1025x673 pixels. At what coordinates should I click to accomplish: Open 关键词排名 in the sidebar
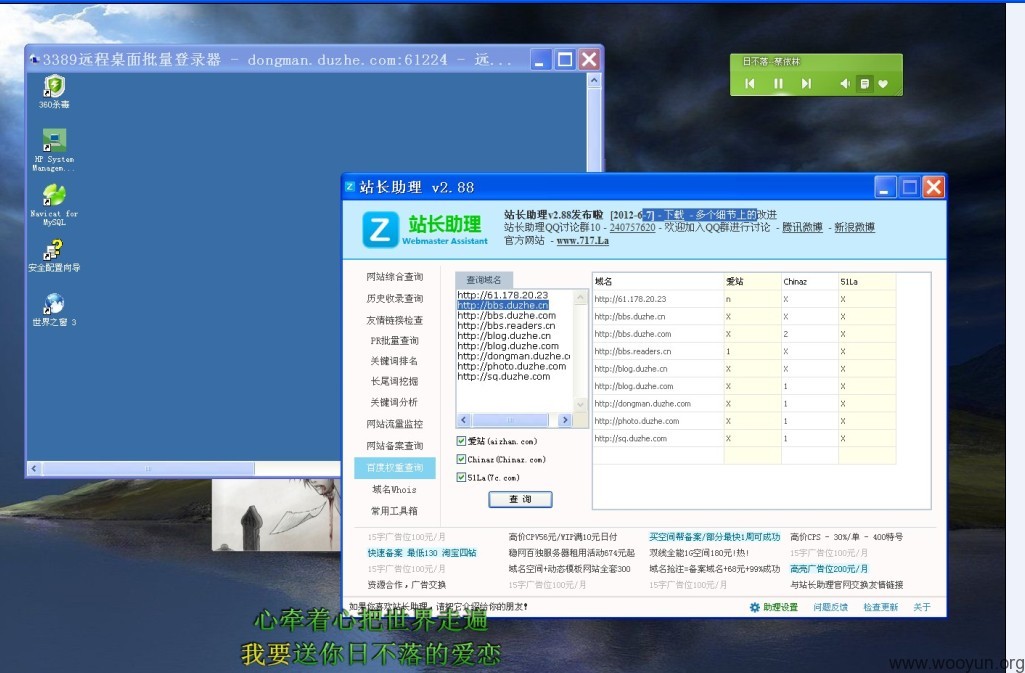(395, 361)
